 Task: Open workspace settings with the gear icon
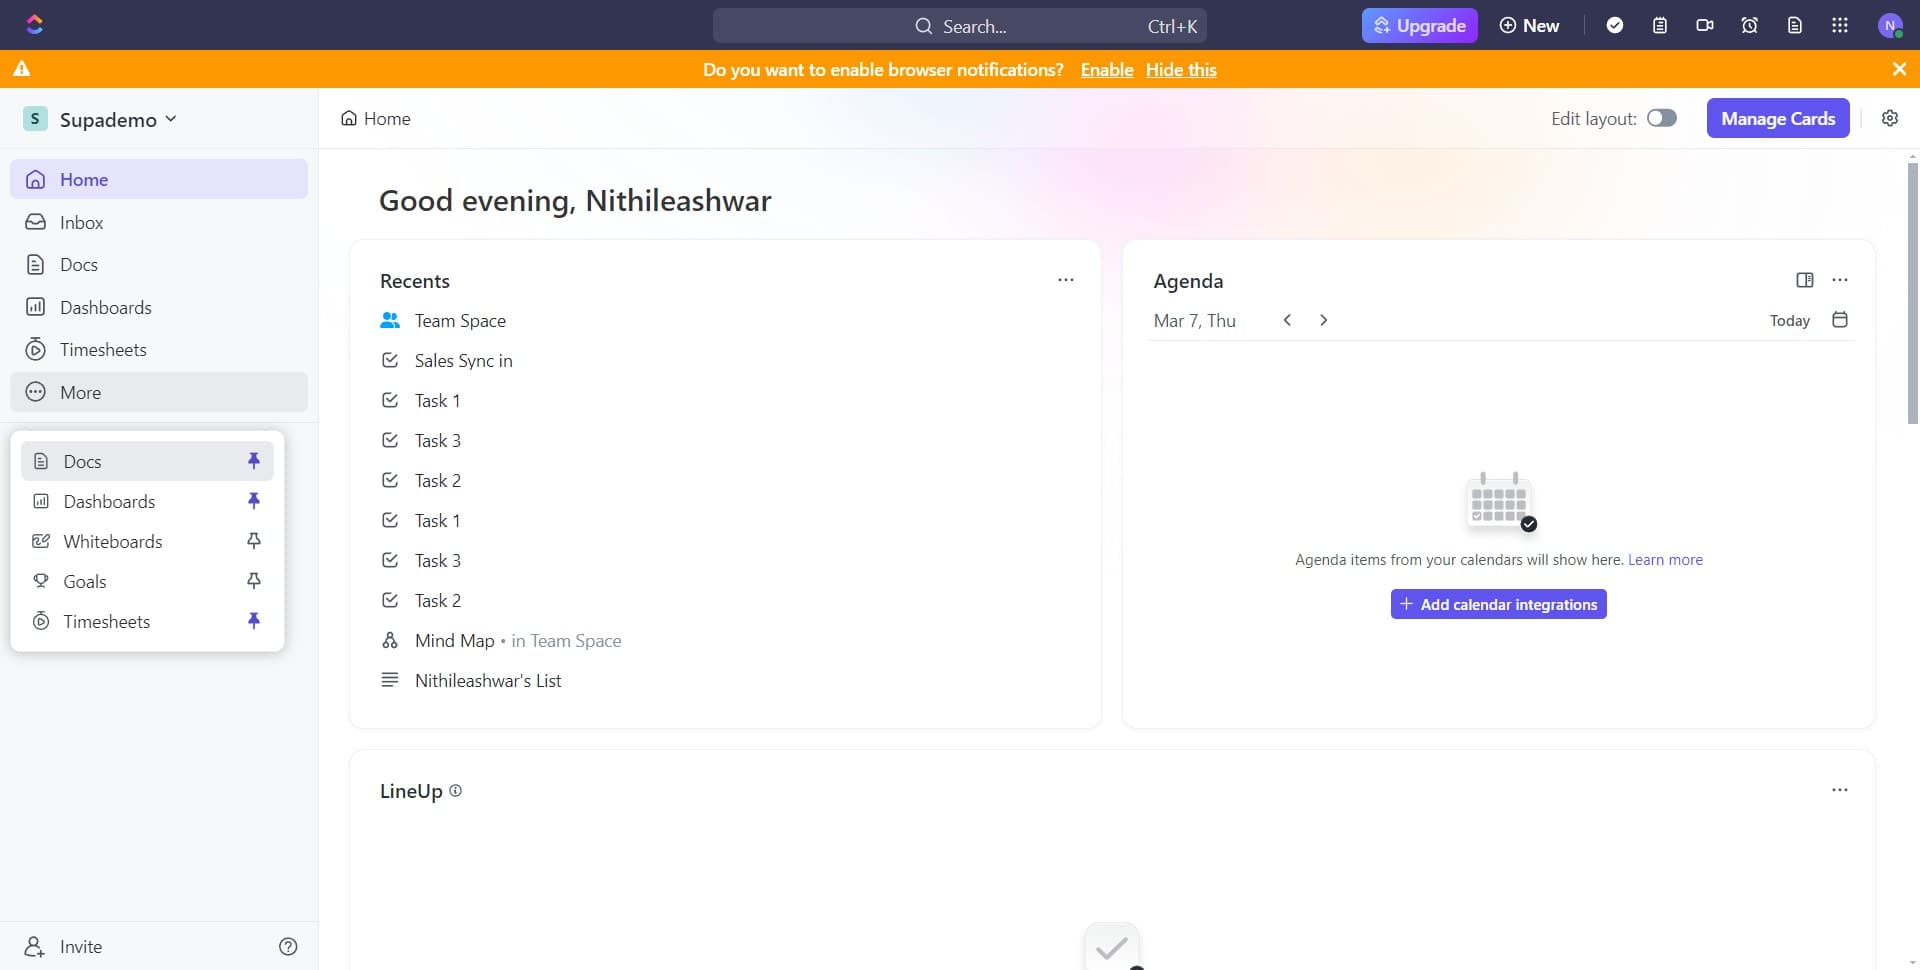1890,118
